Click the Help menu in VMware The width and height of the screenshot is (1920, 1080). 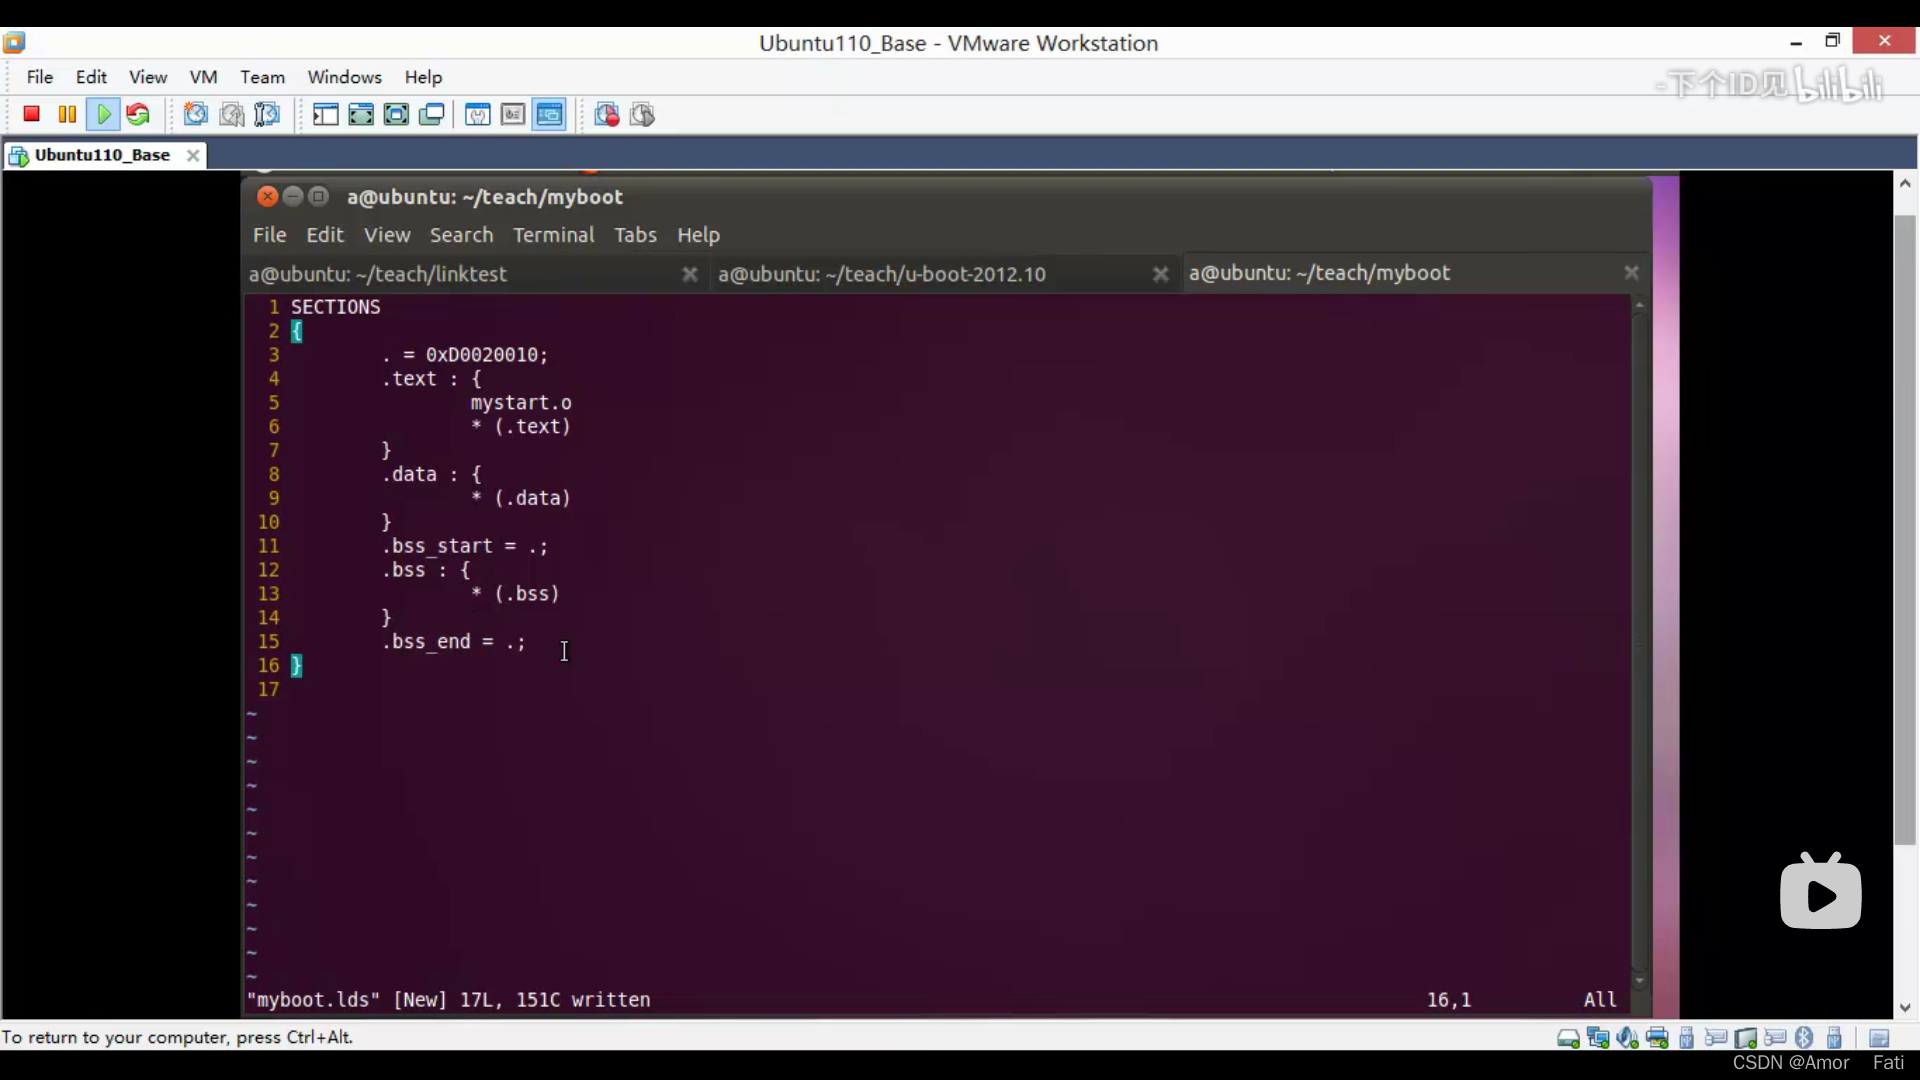423,76
